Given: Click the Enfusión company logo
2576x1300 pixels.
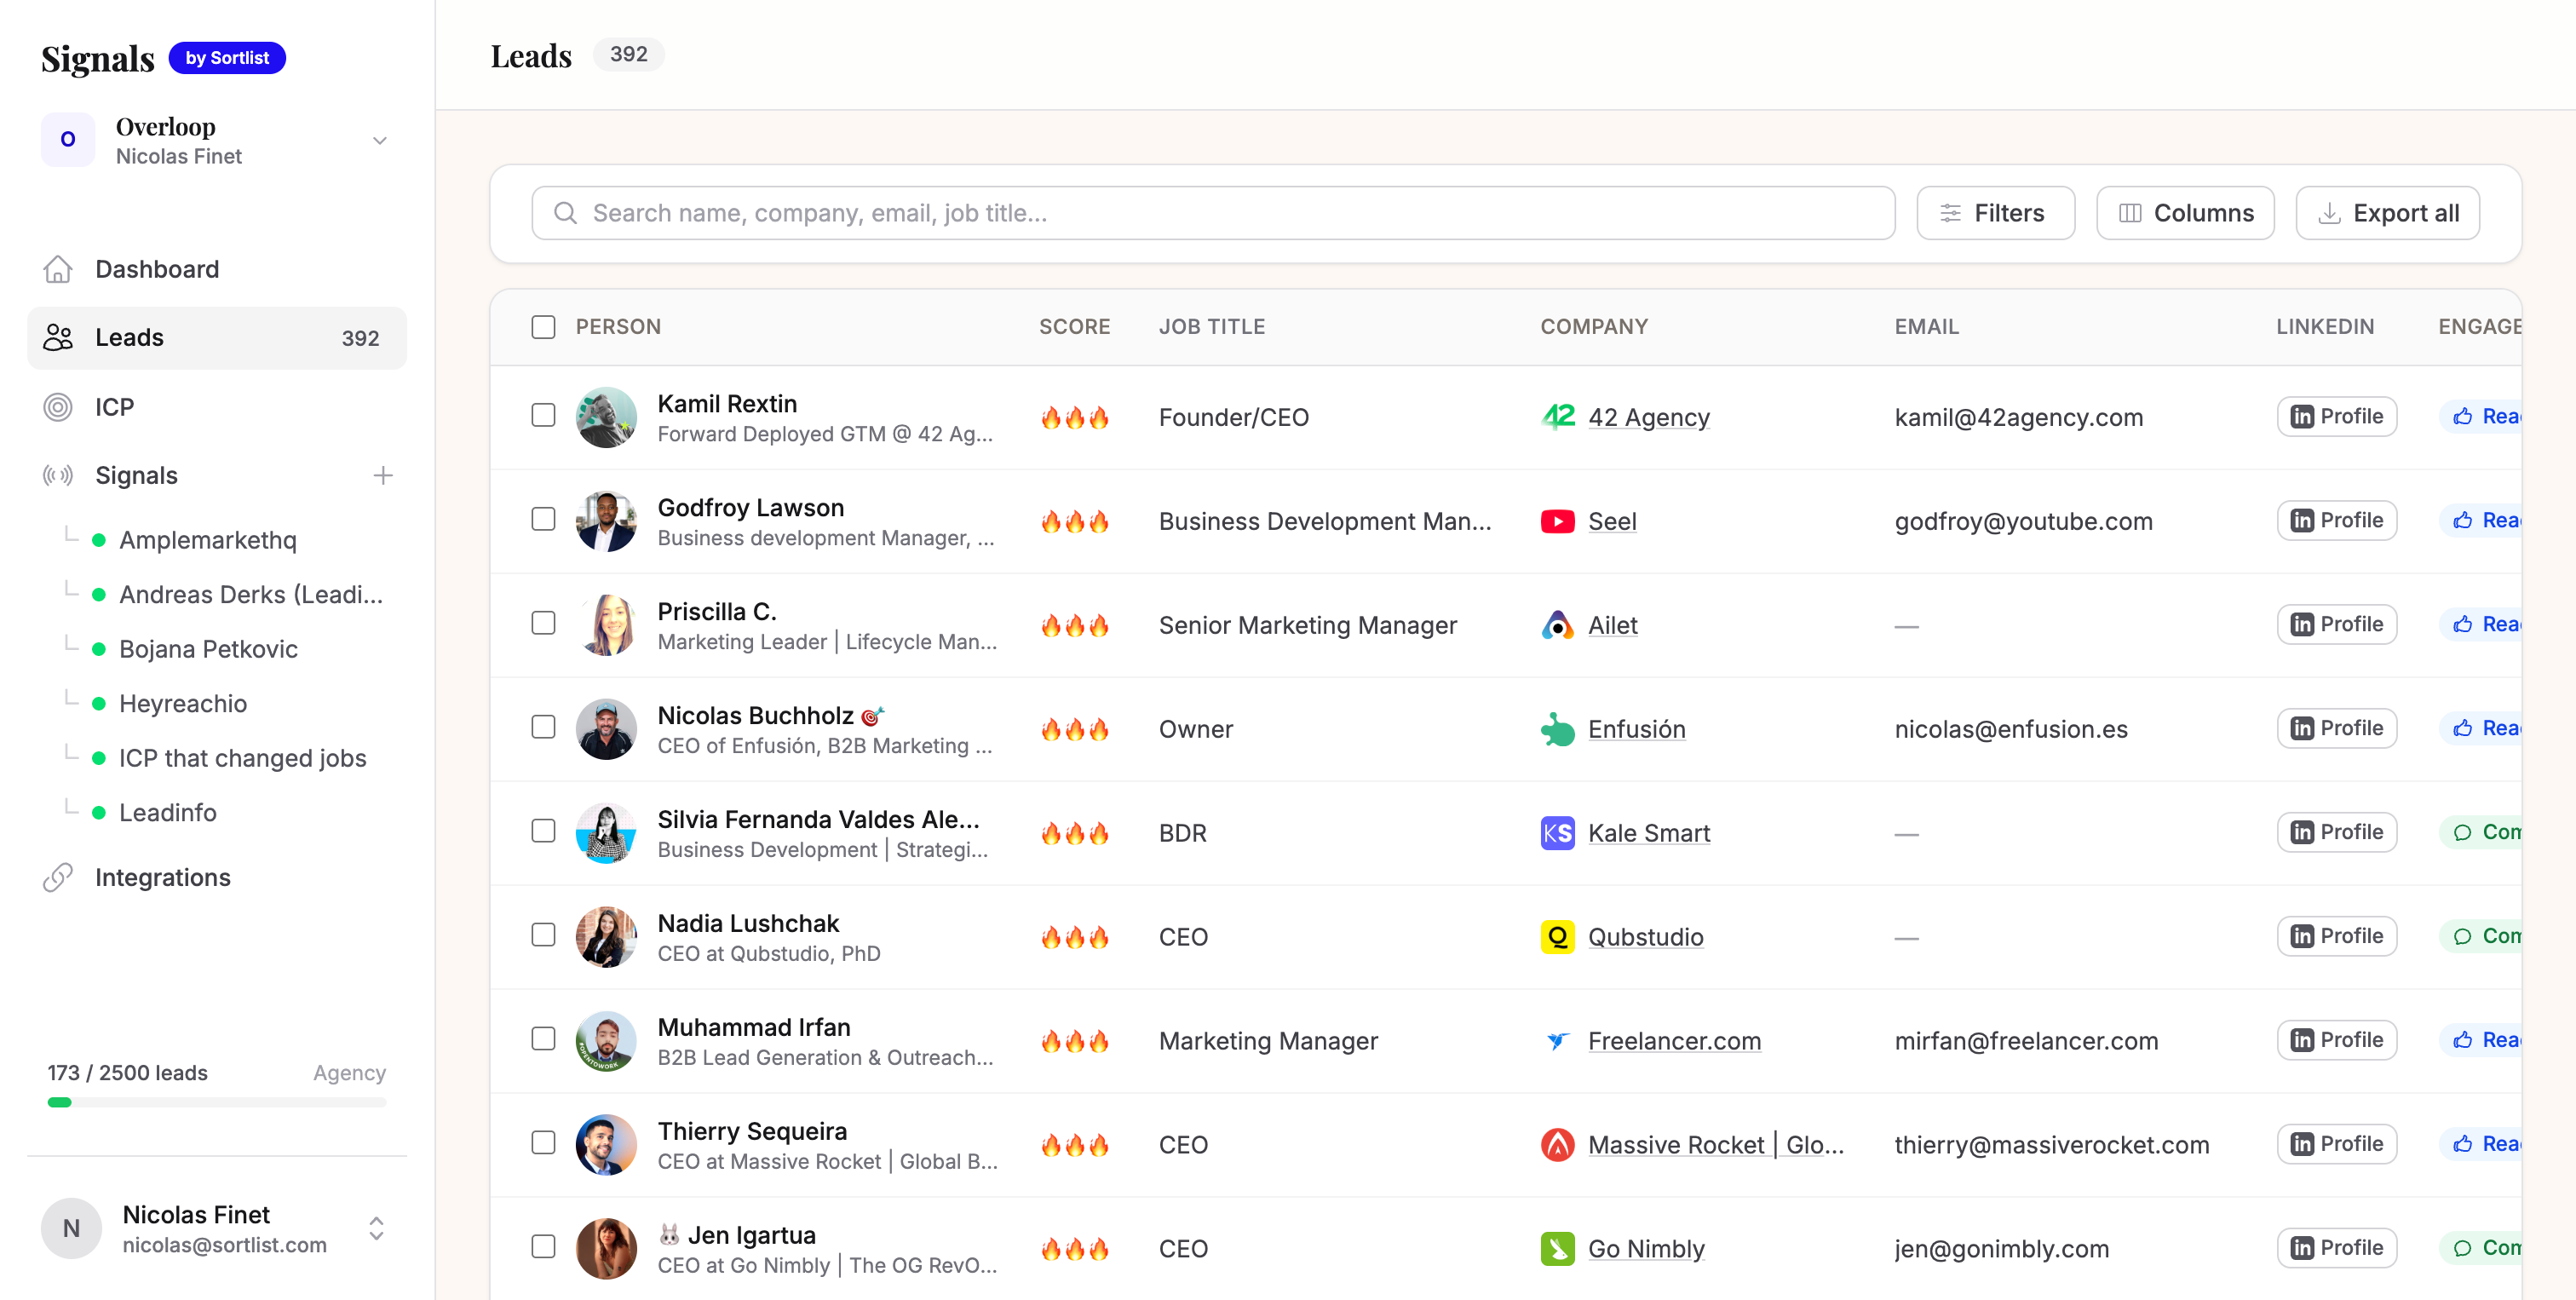Looking at the screenshot, I should [1558, 729].
